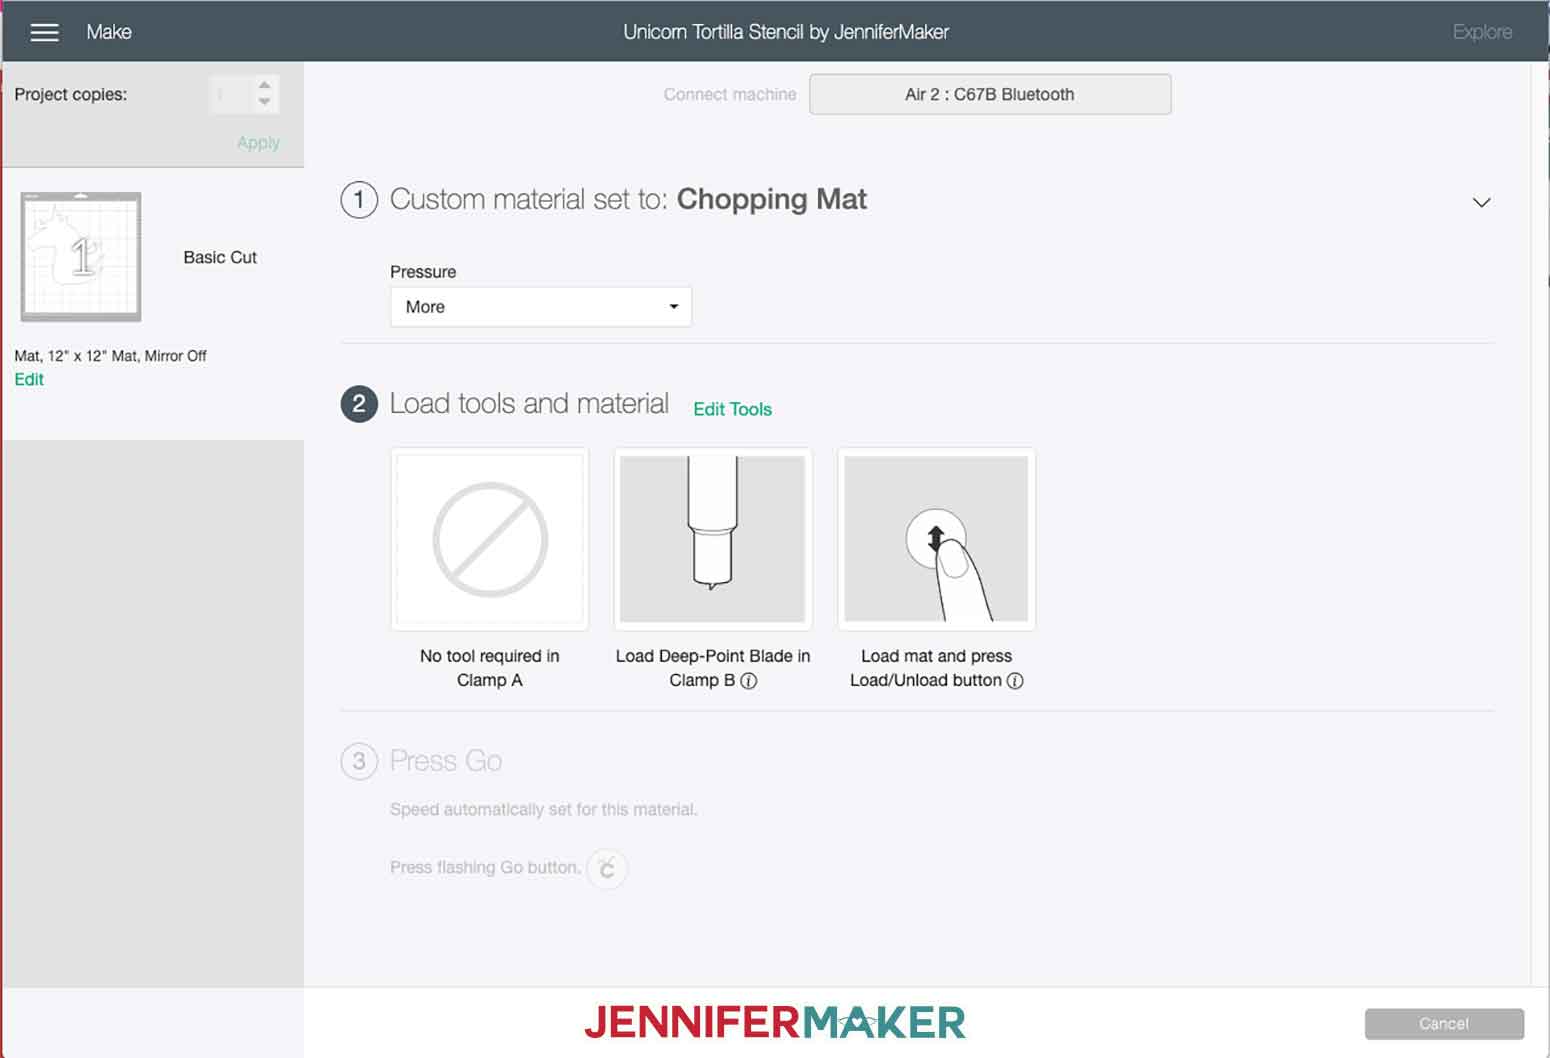Viewport: 1550px width, 1058px height.
Task: Click the Edit Tools link
Action: click(x=733, y=409)
